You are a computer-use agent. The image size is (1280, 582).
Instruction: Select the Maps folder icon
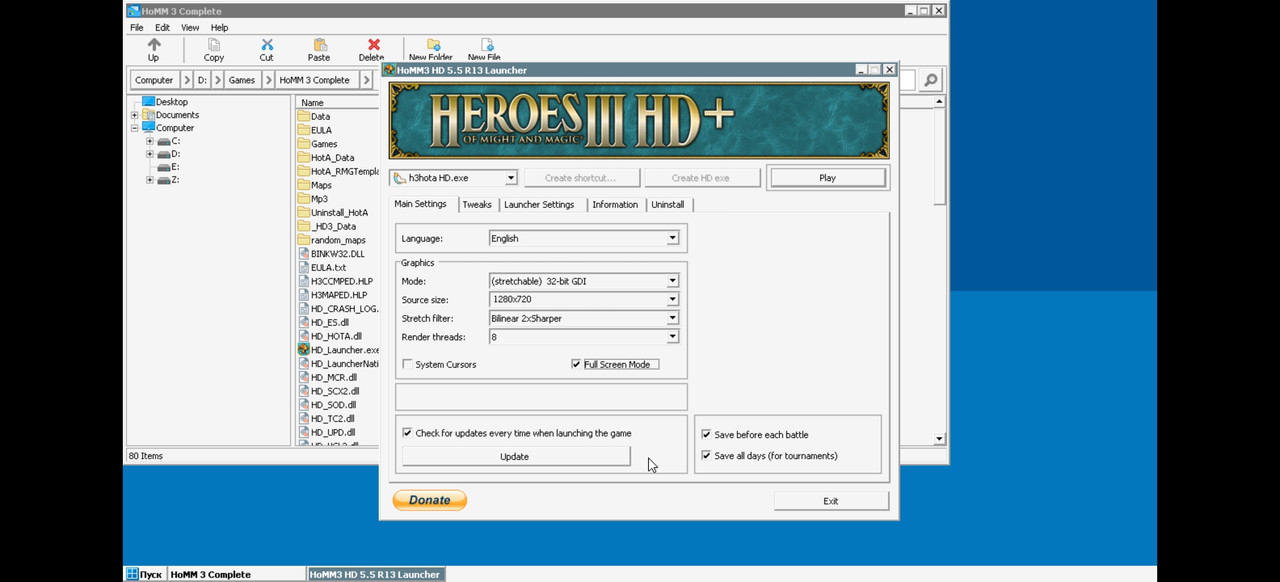tap(304, 185)
